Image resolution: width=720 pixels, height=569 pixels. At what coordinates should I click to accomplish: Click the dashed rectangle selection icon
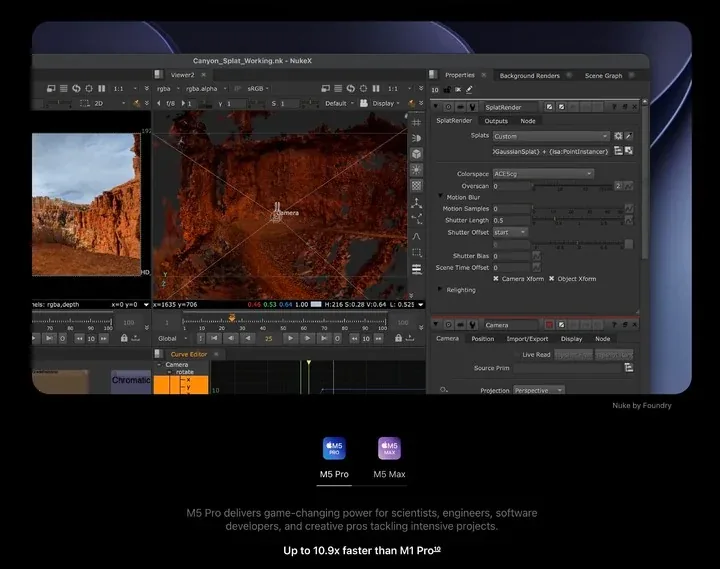416,253
